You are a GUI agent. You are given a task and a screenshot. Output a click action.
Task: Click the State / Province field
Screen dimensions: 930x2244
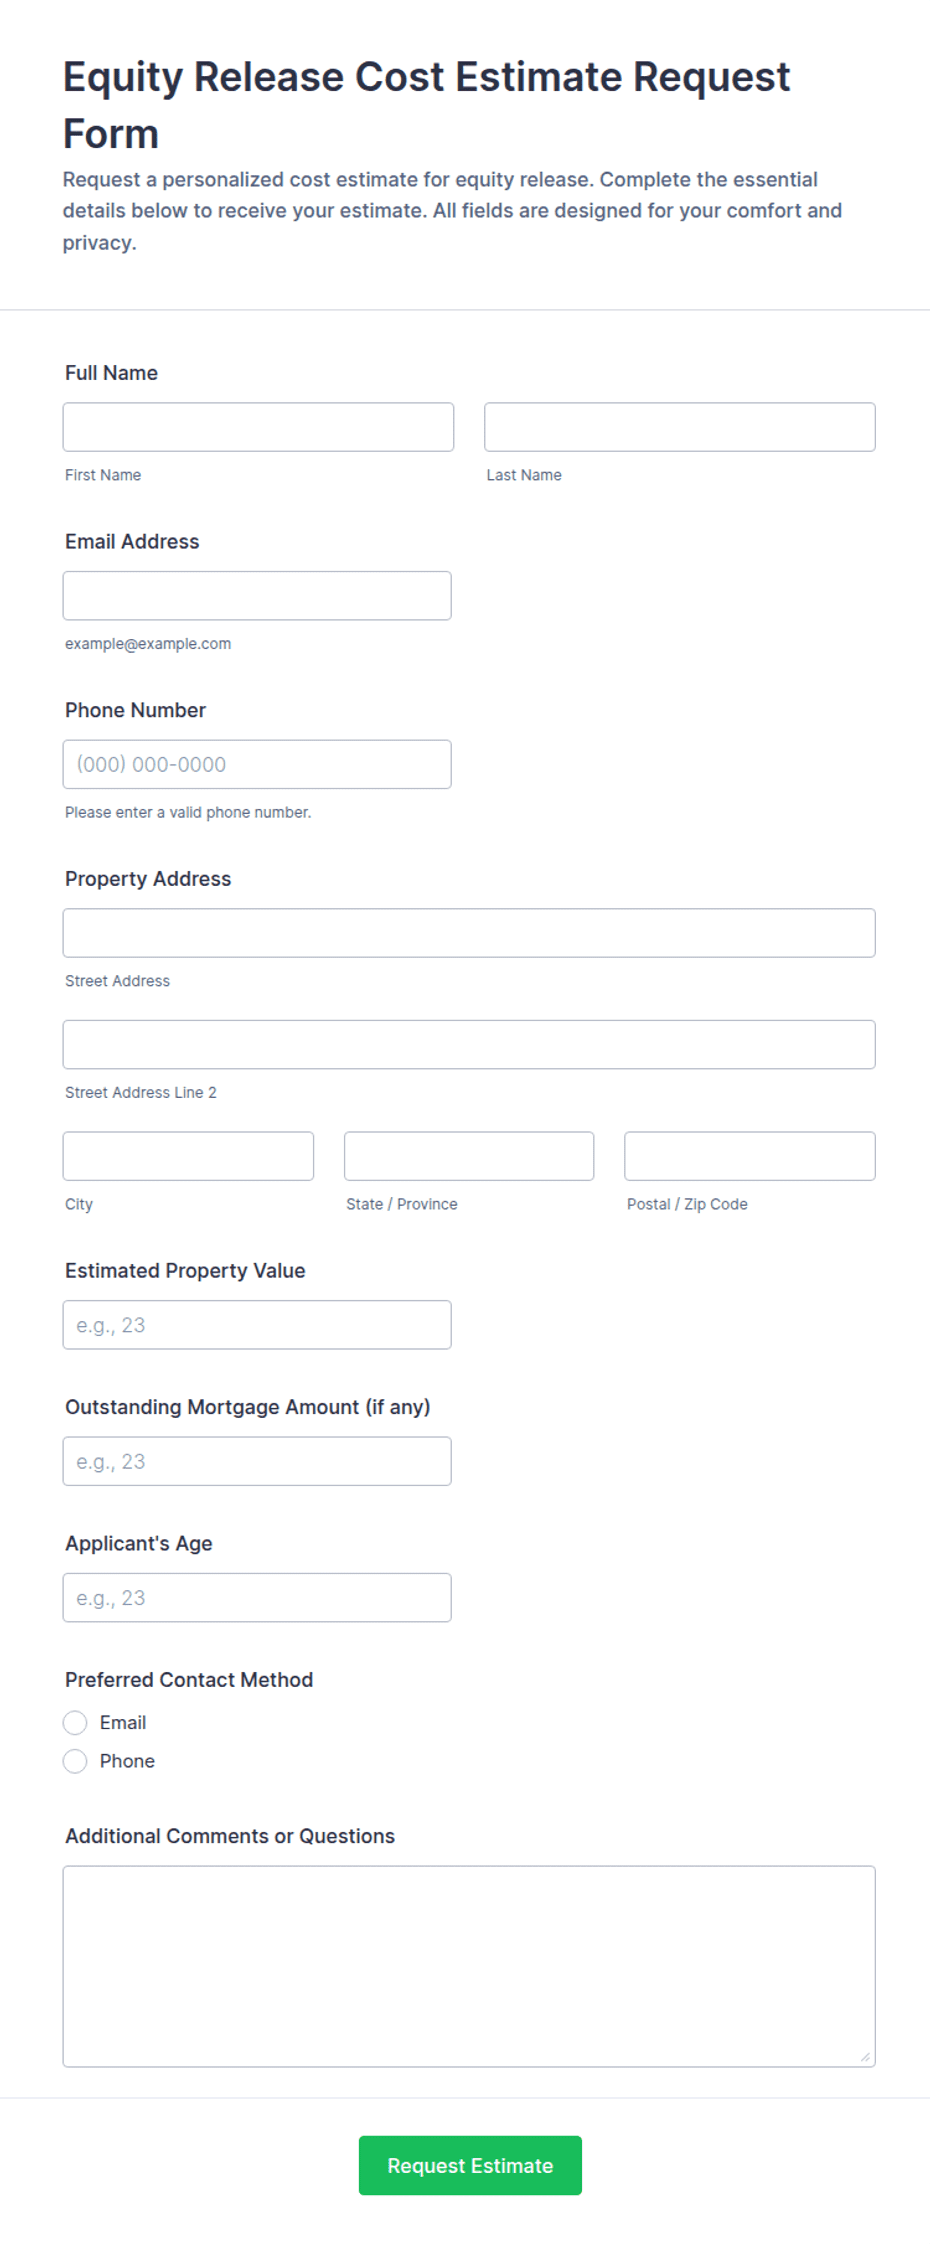(469, 1157)
